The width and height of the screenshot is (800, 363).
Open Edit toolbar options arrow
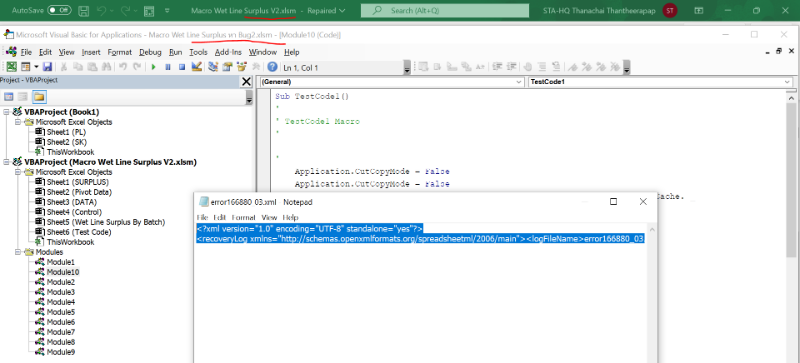(x=627, y=67)
